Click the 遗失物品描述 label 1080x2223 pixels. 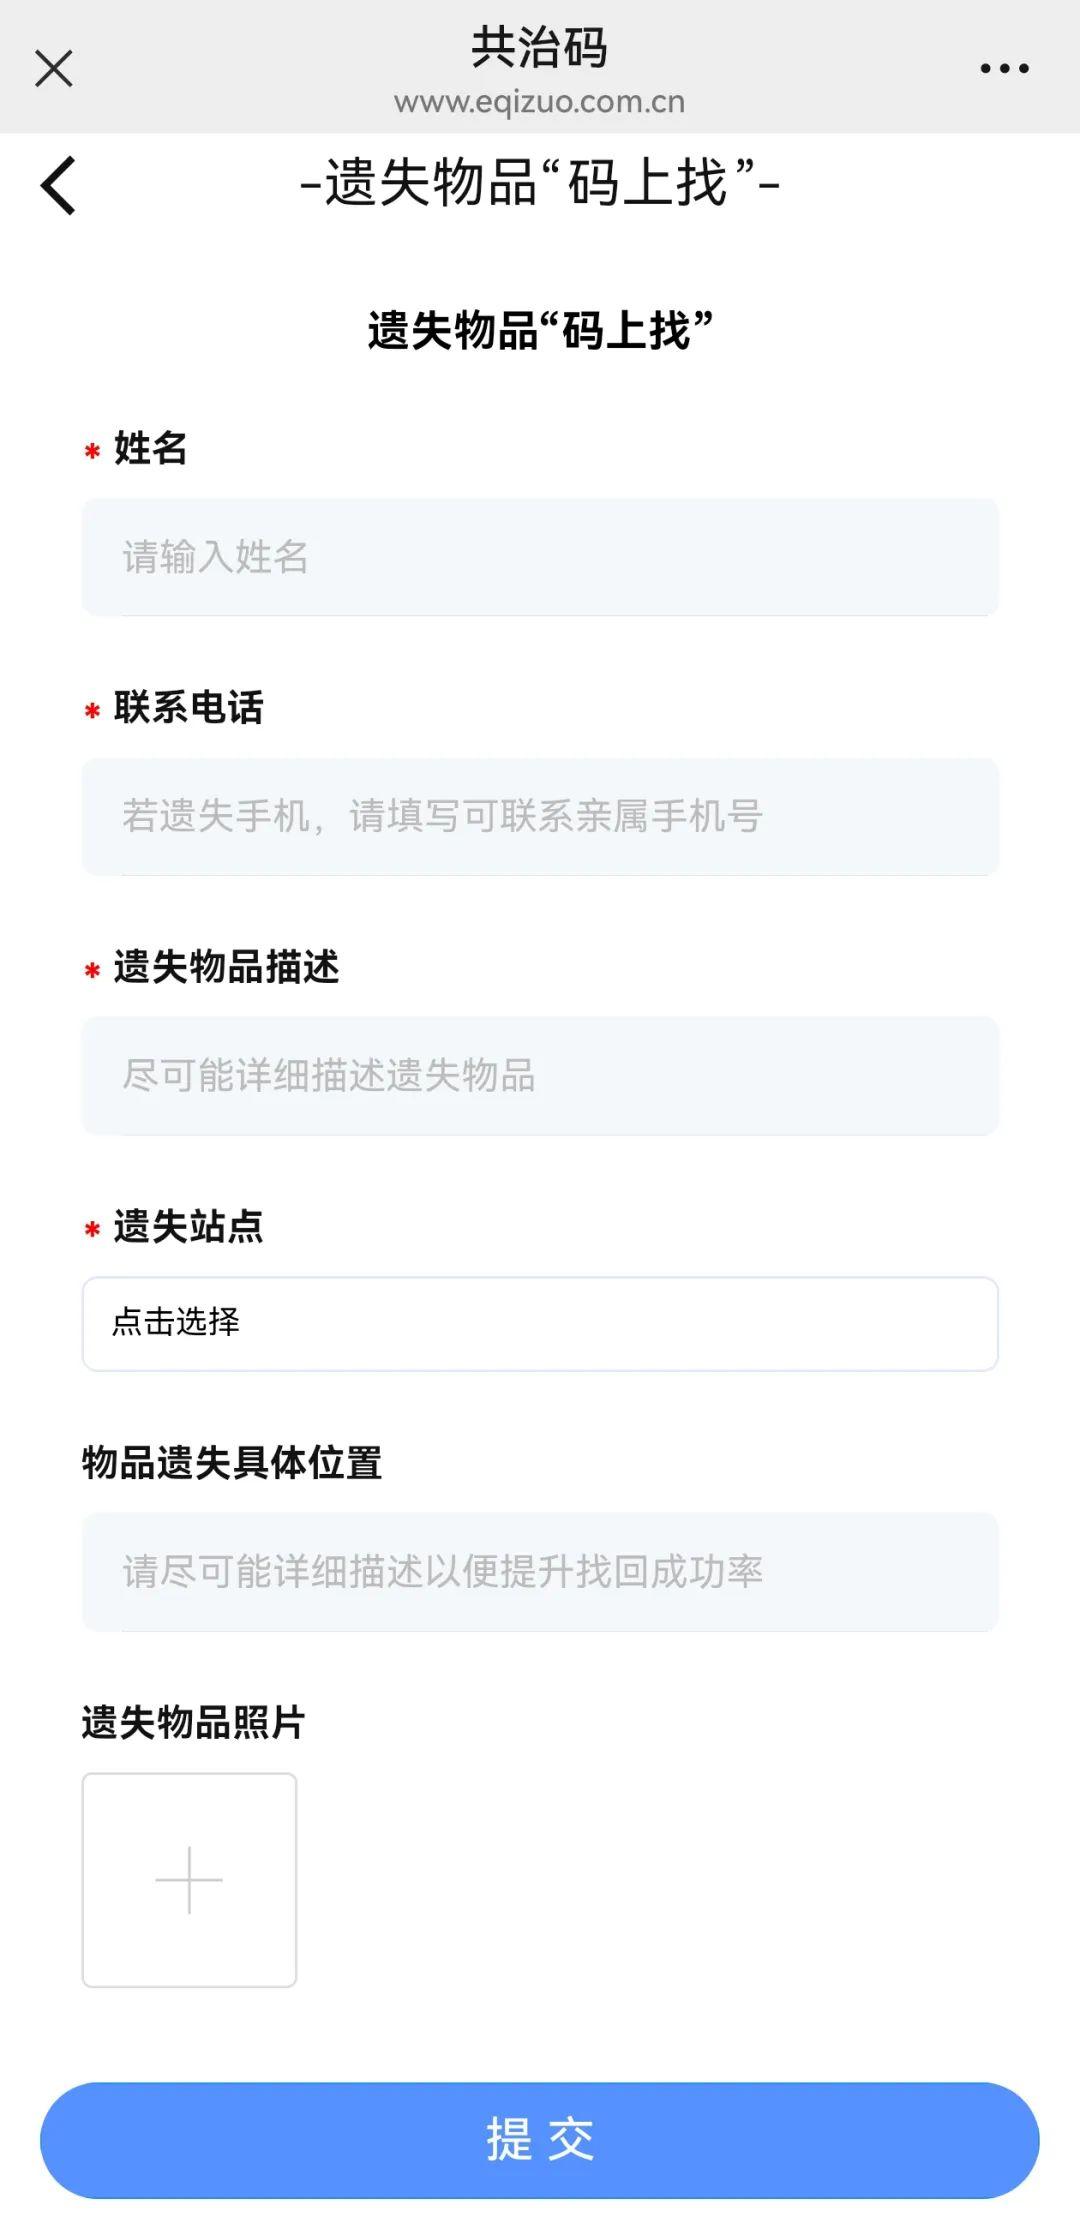click(x=226, y=967)
